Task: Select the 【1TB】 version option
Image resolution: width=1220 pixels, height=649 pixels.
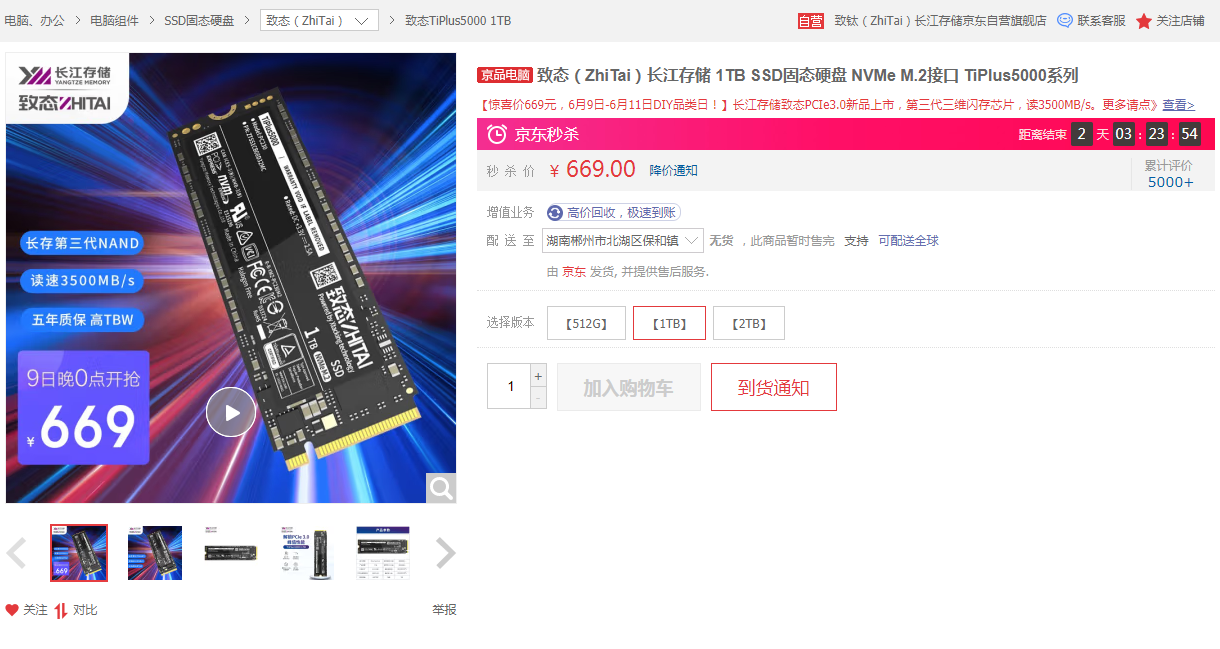Action: pyautogui.click(x=669, y=323)
